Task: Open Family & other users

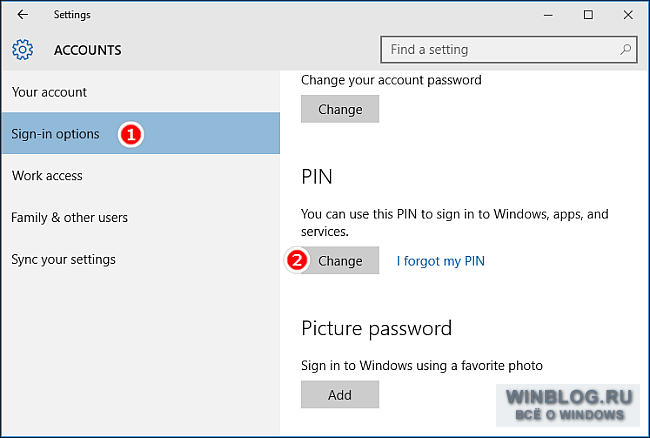Action: tap(141, 218)
